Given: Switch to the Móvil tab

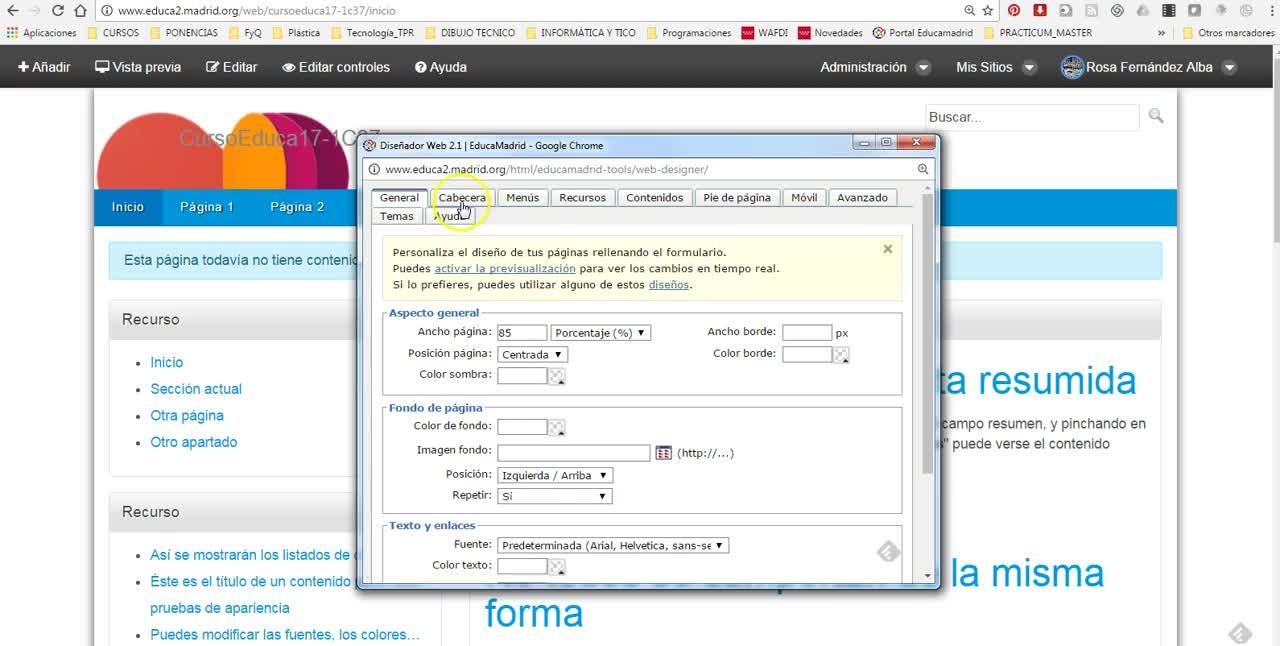Looking at the screenshot, I should point(804,198).
